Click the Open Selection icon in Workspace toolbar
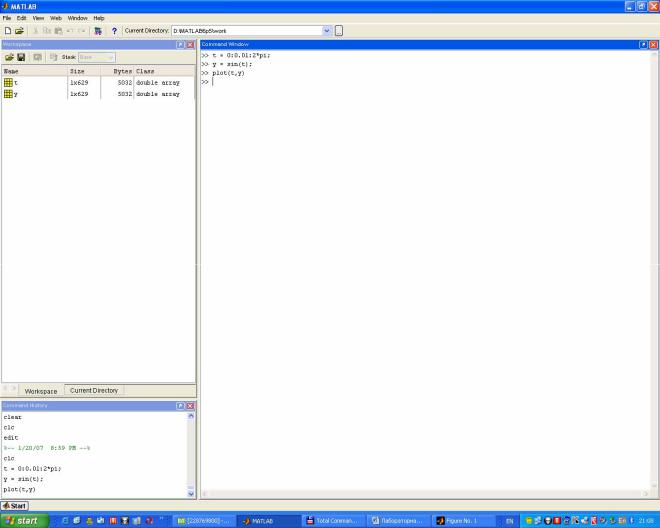The height and width of the screenshot is (528, 660). (37, 57)
